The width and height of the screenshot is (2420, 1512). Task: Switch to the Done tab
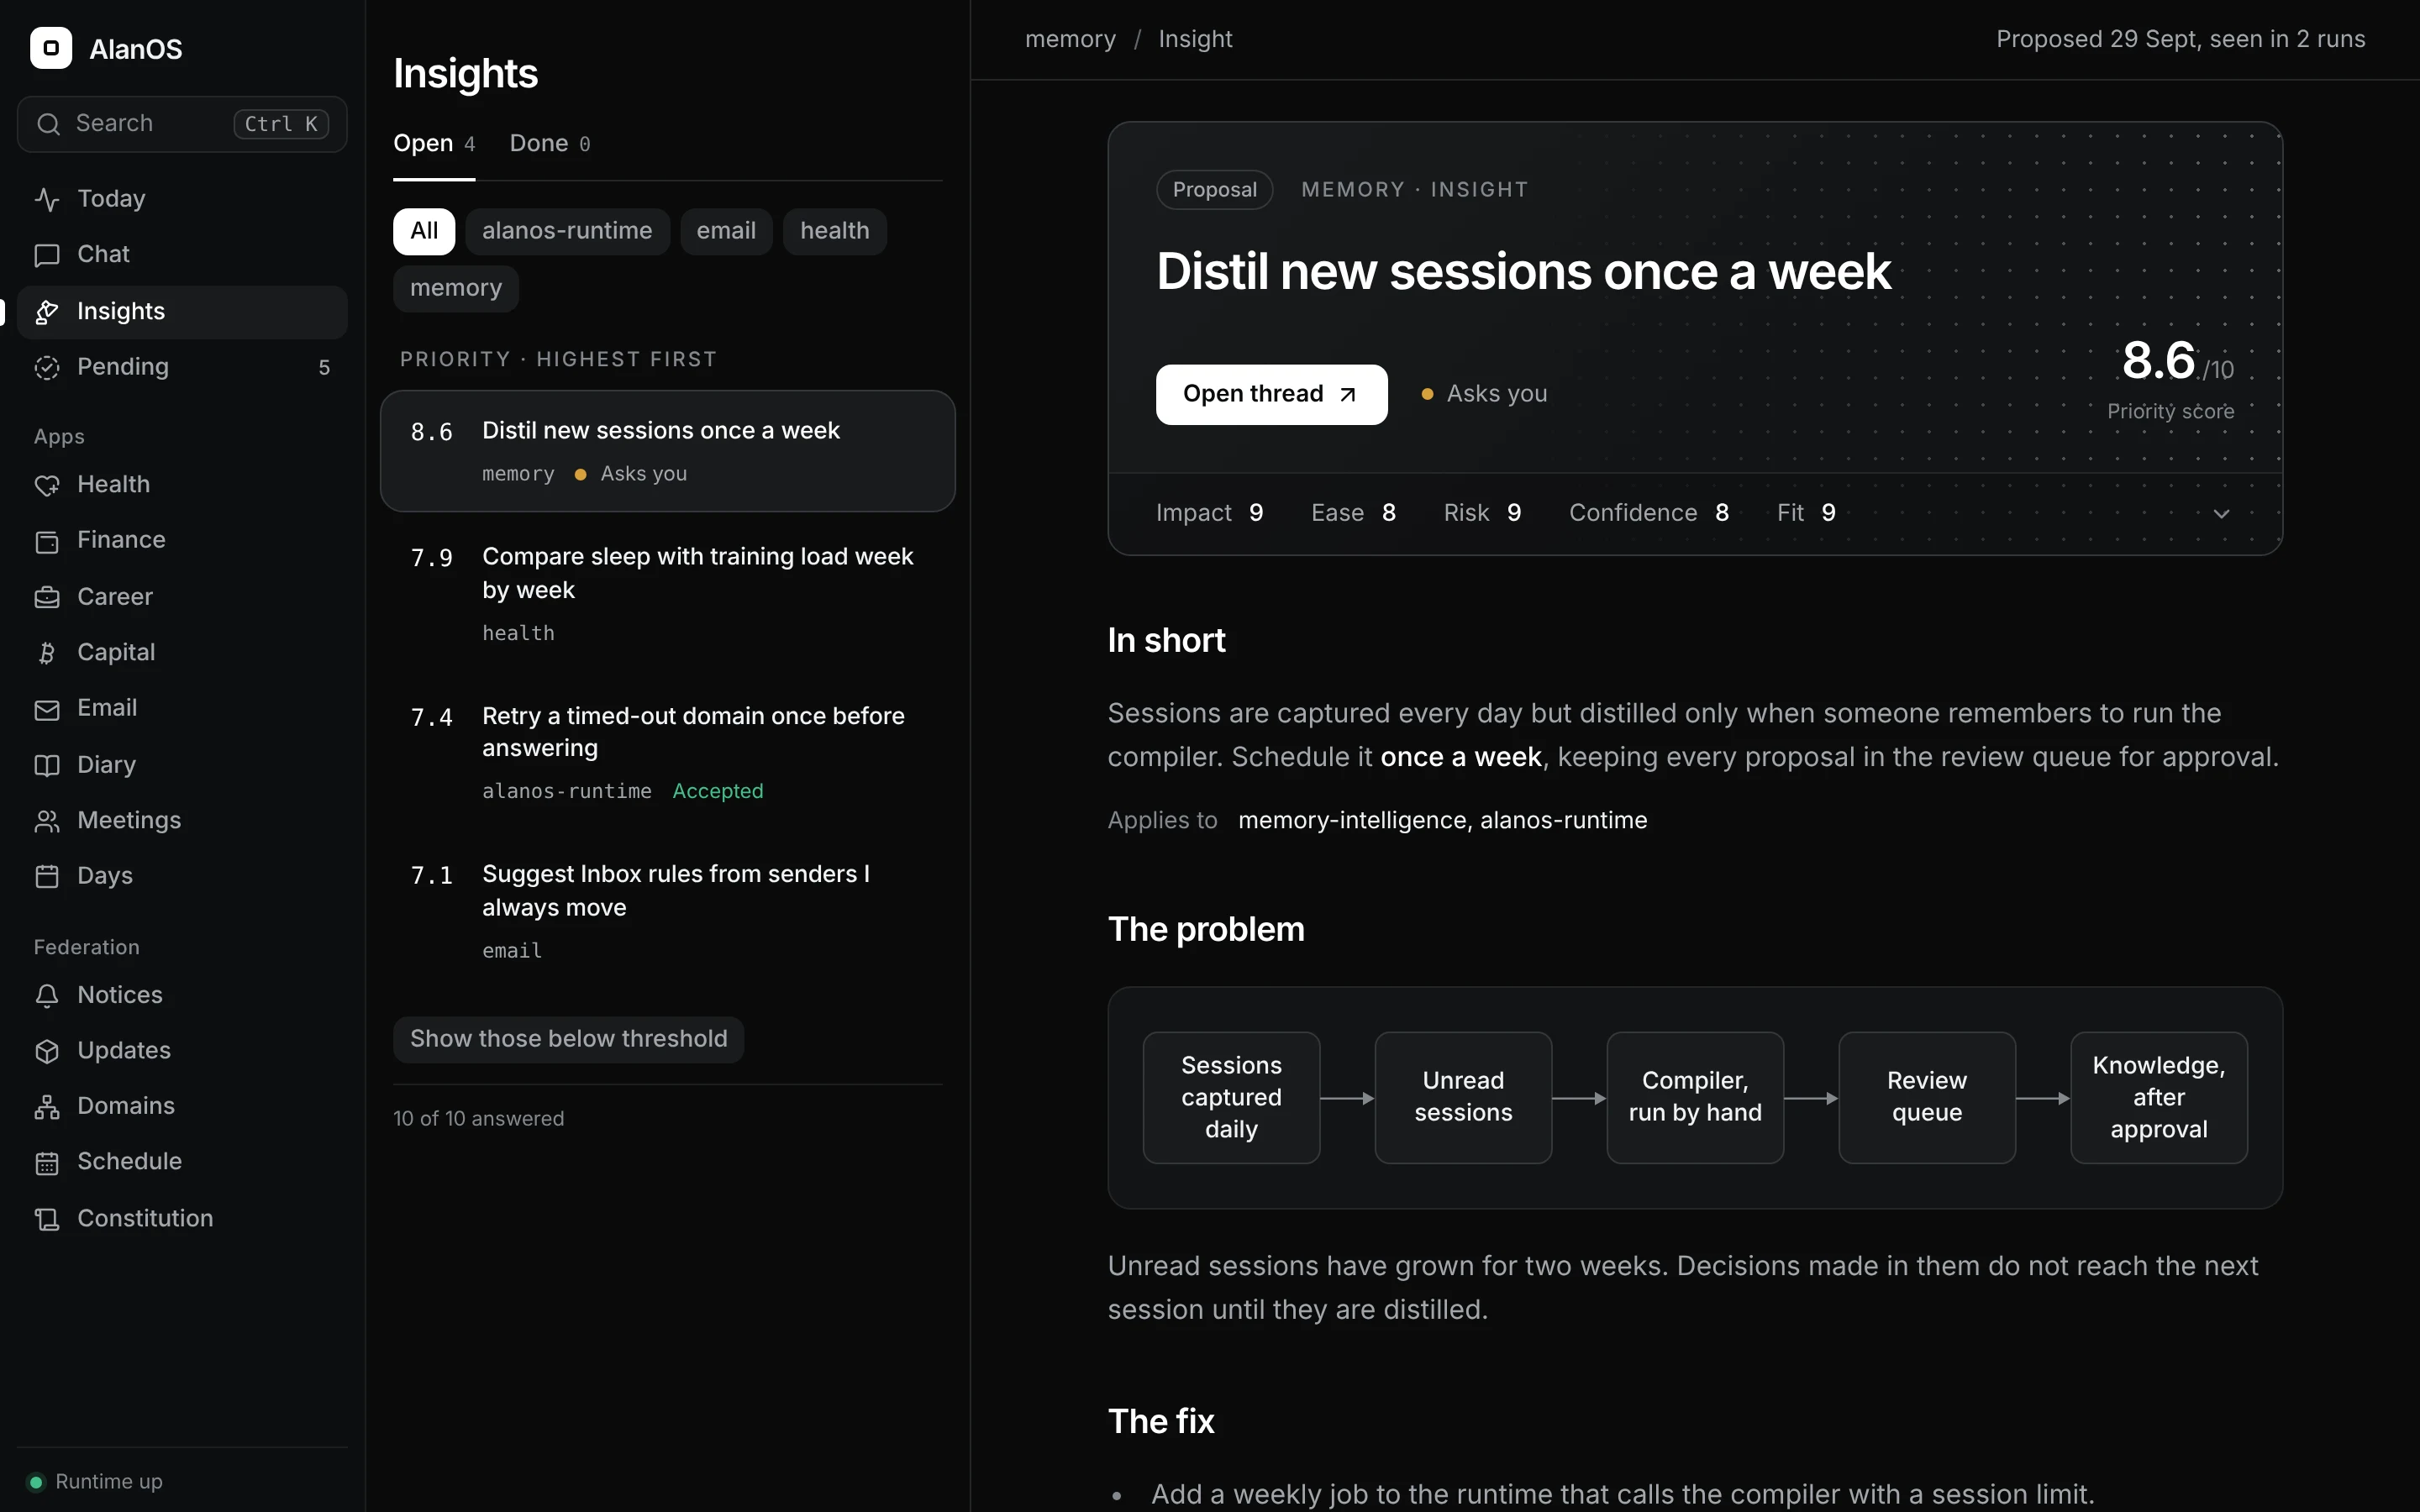tap(550, 144)
